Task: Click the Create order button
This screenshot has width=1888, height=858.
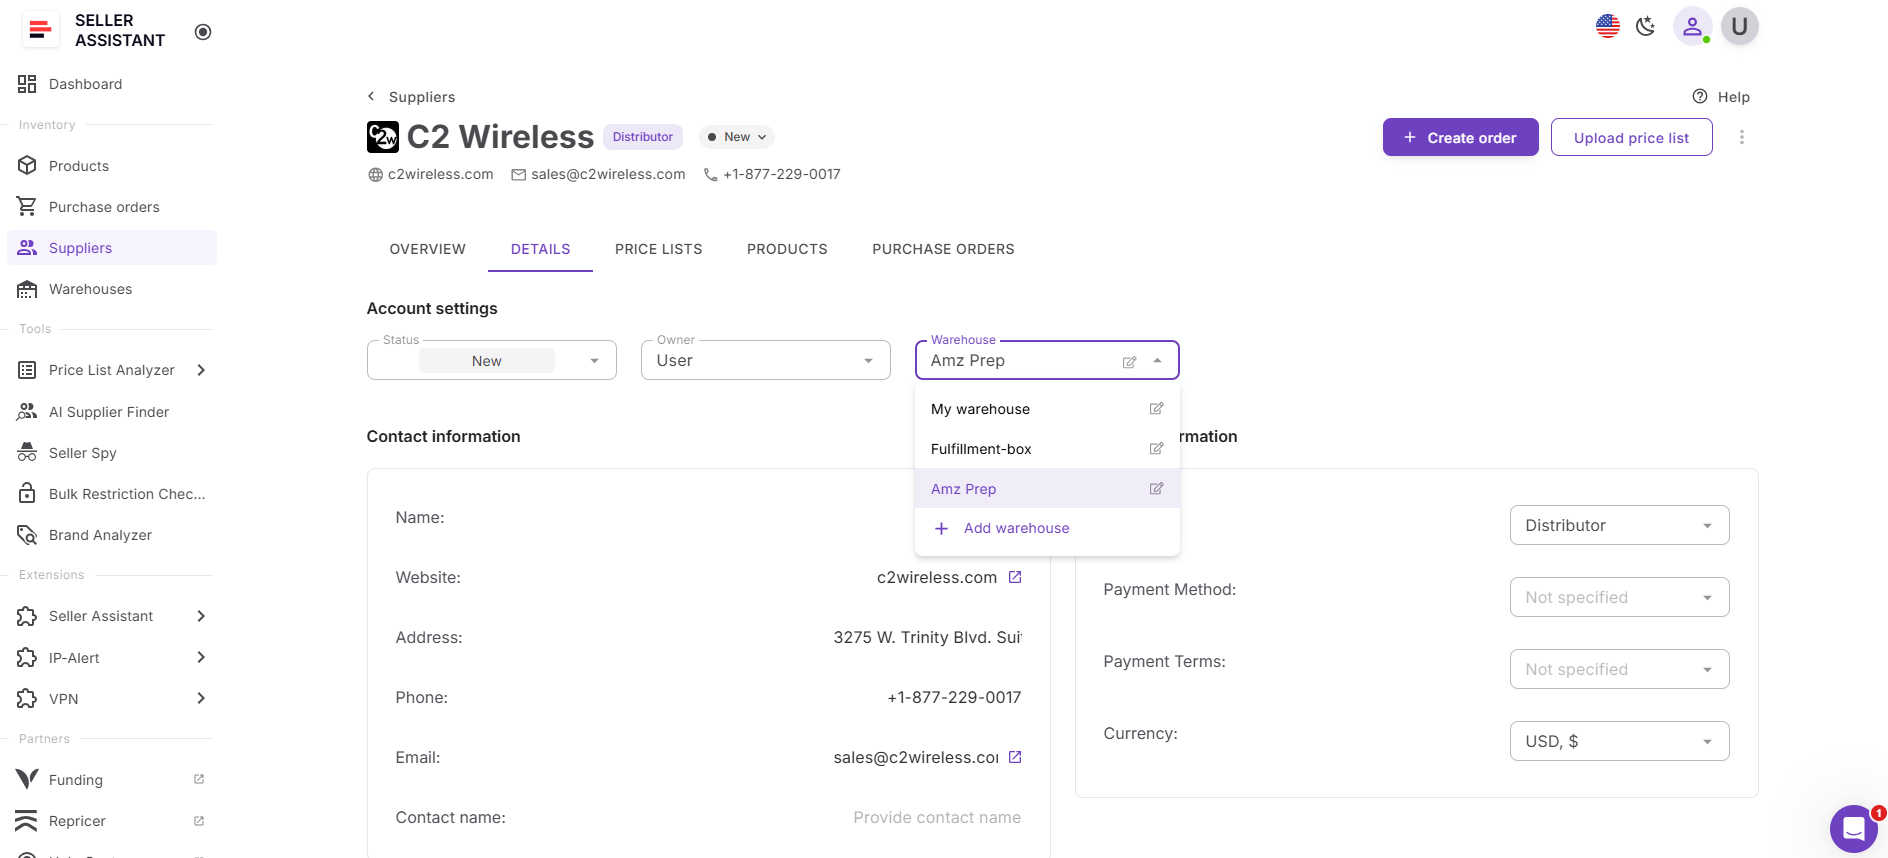Action: coord(1460,138)
